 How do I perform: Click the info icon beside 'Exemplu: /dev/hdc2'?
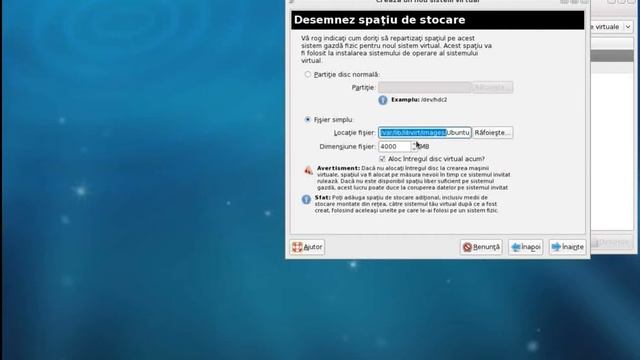pyautogui.click(x=382, y=100)
